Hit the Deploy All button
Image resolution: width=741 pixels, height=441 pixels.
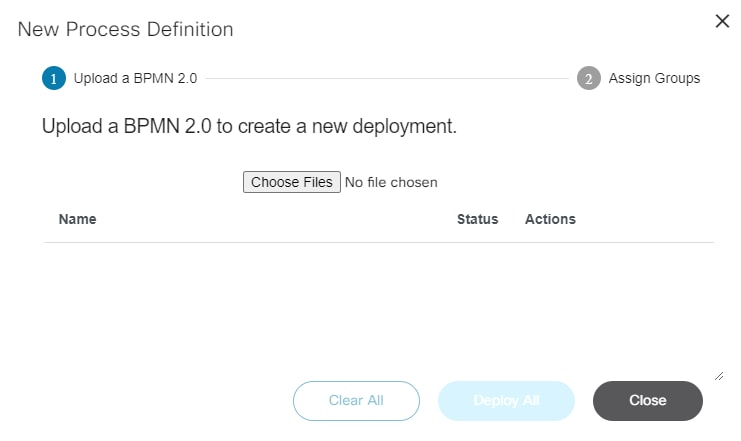506,400
